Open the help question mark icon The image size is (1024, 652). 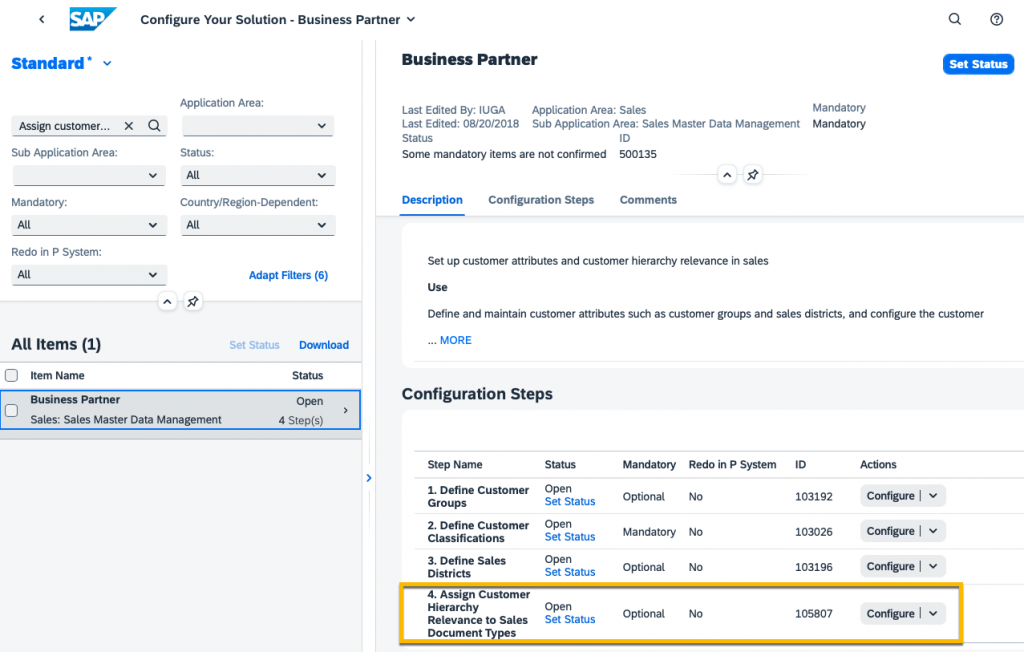point(997,19)
